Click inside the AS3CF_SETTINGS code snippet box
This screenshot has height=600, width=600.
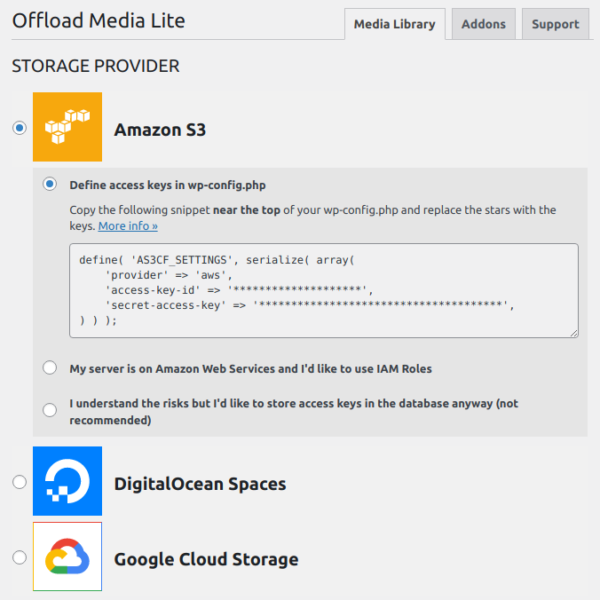pos(324,290)
